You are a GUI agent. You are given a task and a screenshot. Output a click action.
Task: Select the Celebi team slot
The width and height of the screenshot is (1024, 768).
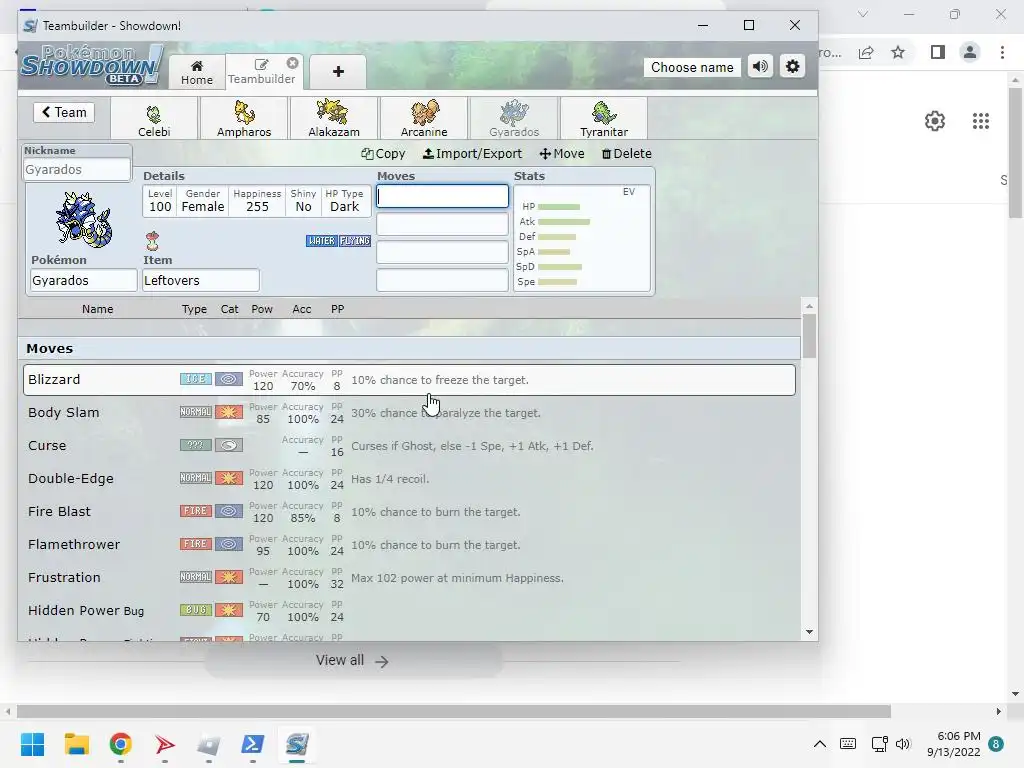[x=154, y=118]
